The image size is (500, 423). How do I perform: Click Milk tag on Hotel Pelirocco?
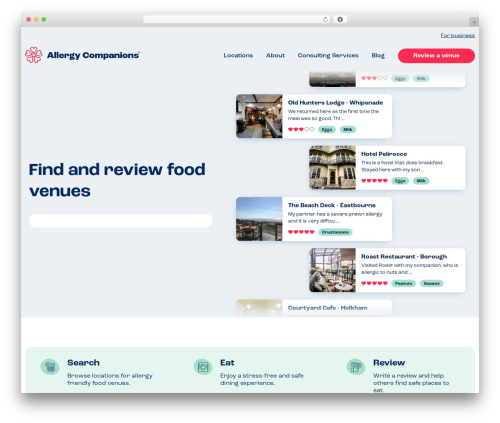point(421,181)
